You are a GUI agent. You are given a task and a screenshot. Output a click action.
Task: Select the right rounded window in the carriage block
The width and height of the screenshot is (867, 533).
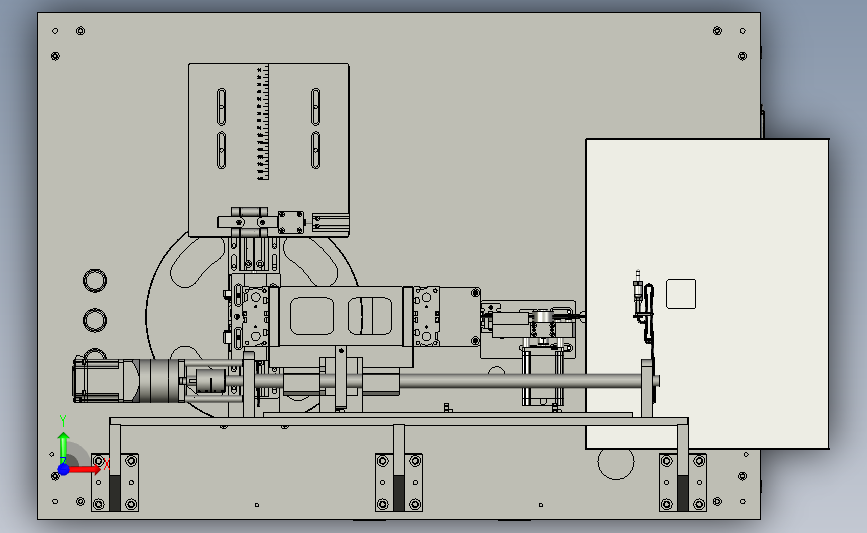pyautogui.click(x=370, y=316)
